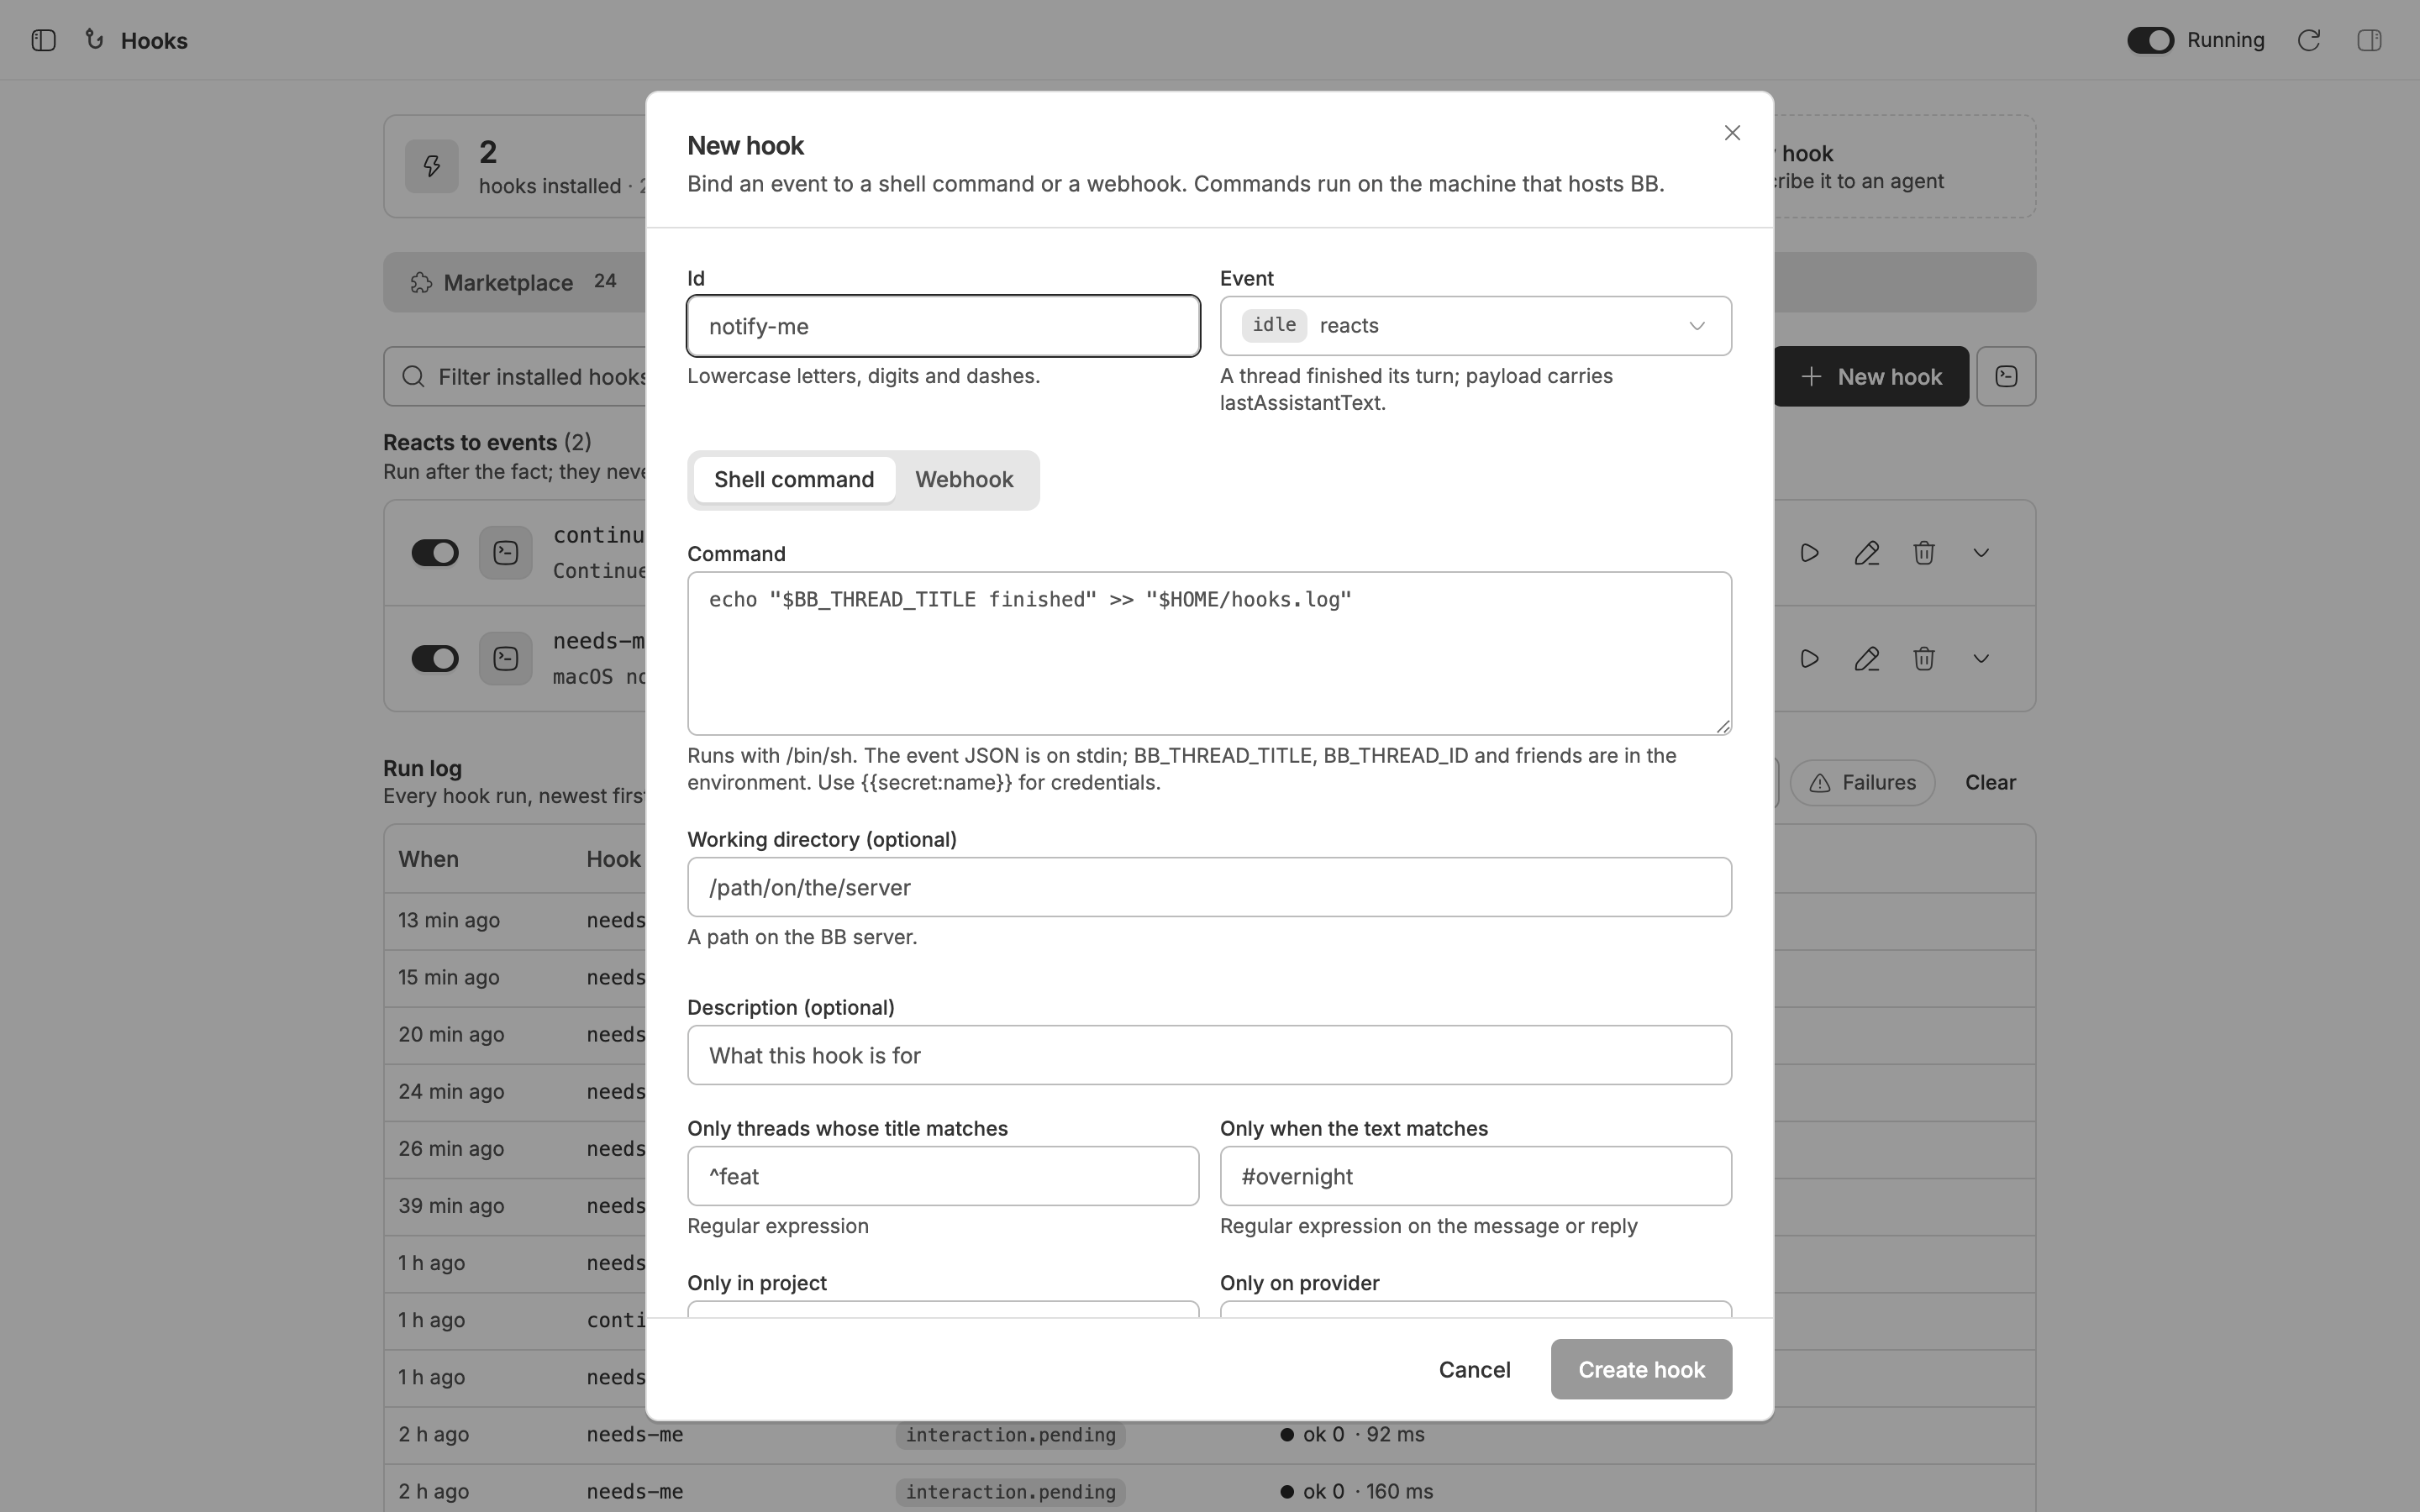Viewport: 2420px width, 1512px height.
Task: Focus the Working directory field
Action: click(1209, 887)
